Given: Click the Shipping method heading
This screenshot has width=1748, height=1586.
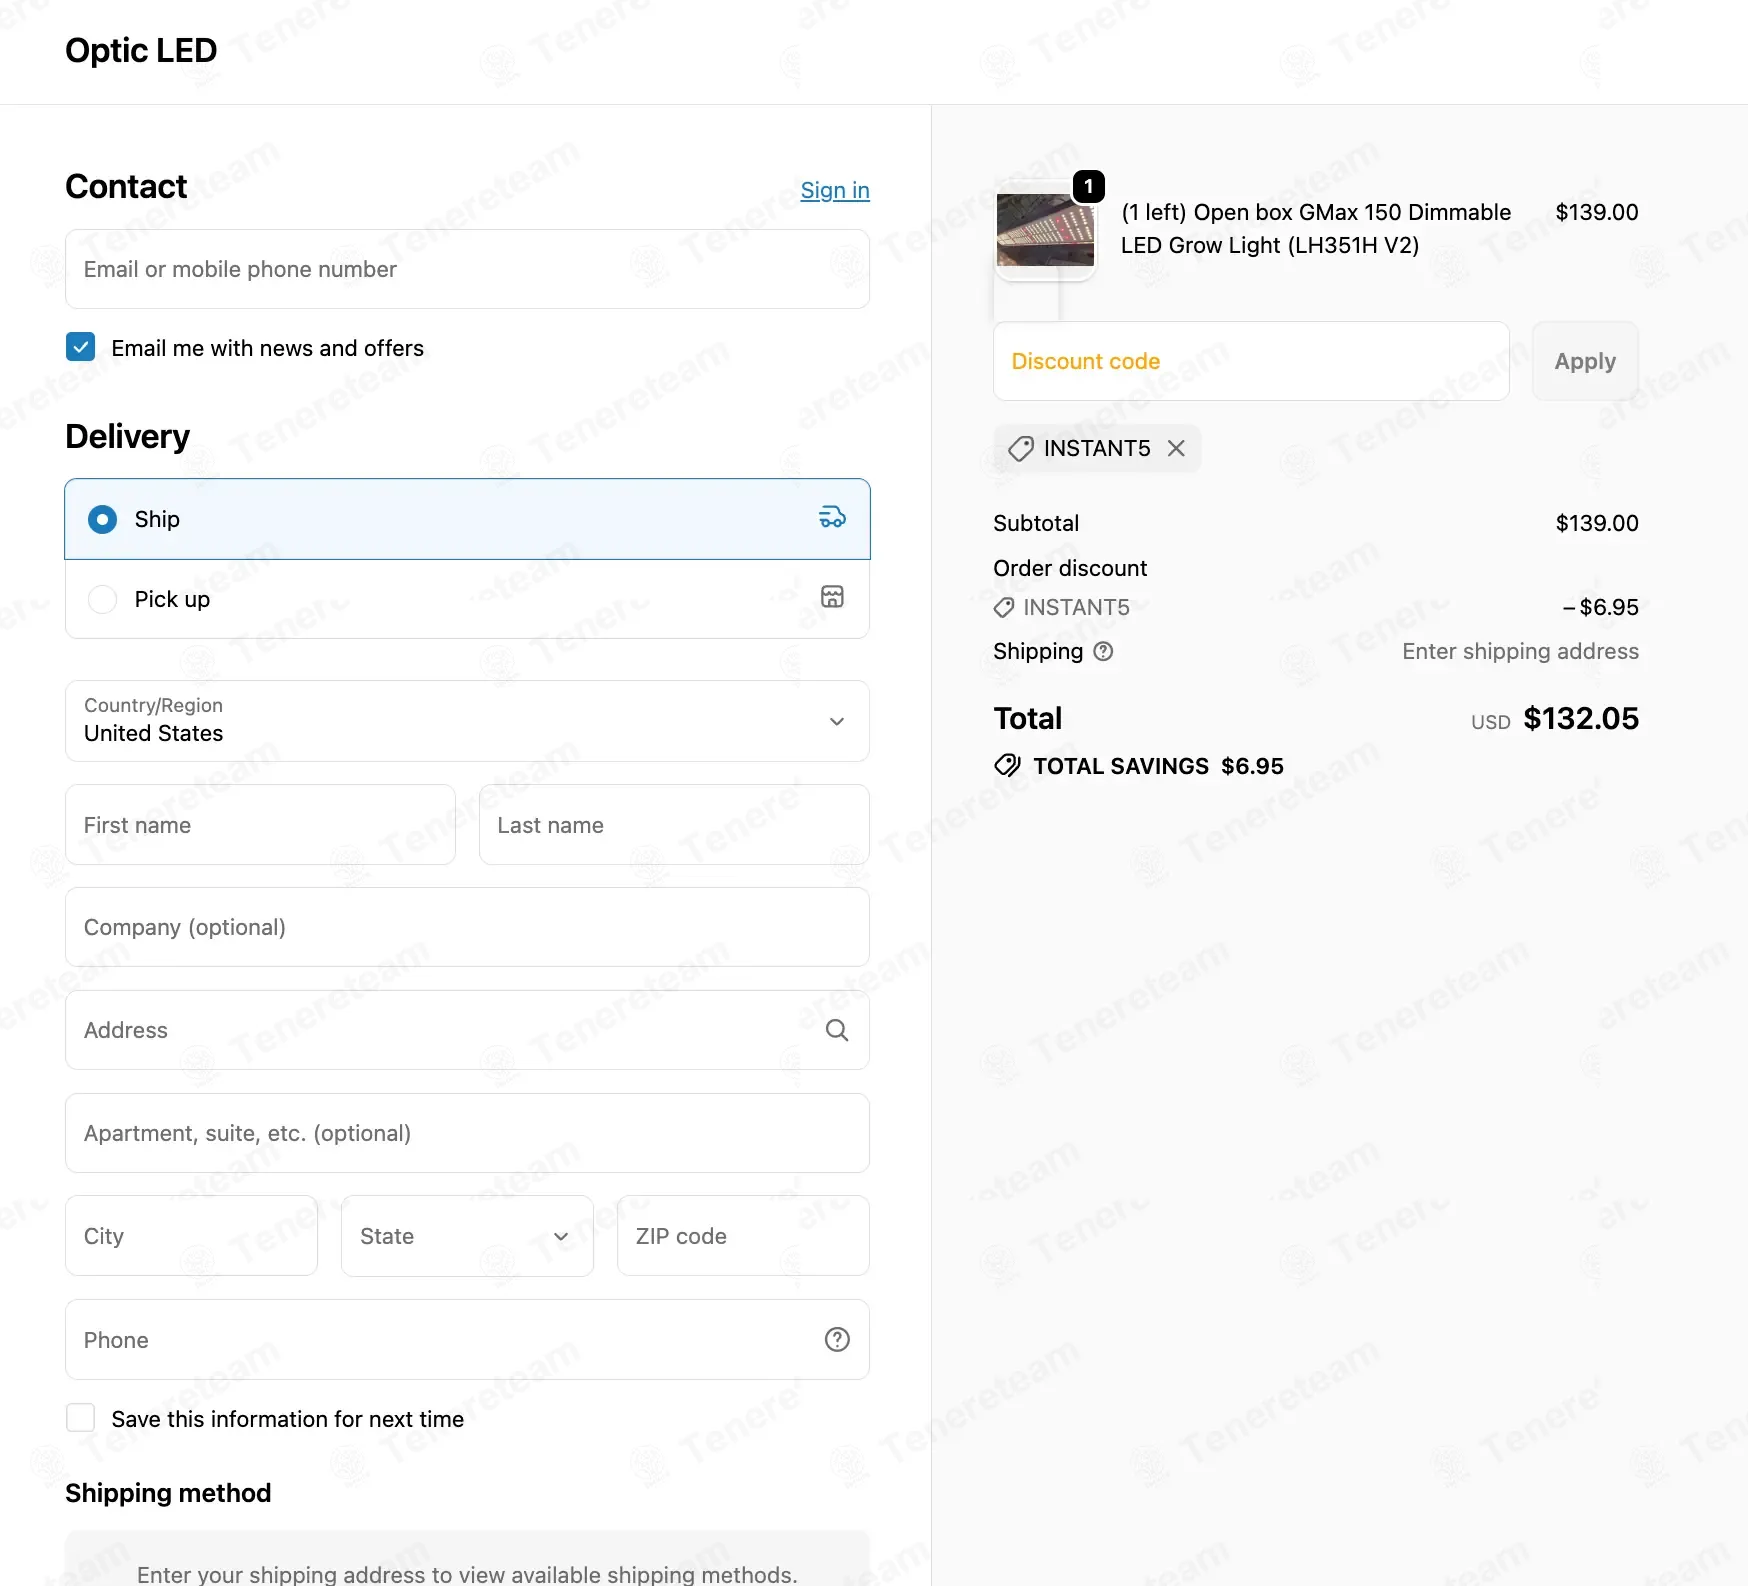Looking at the screenshot, I should click(168, 1493).
